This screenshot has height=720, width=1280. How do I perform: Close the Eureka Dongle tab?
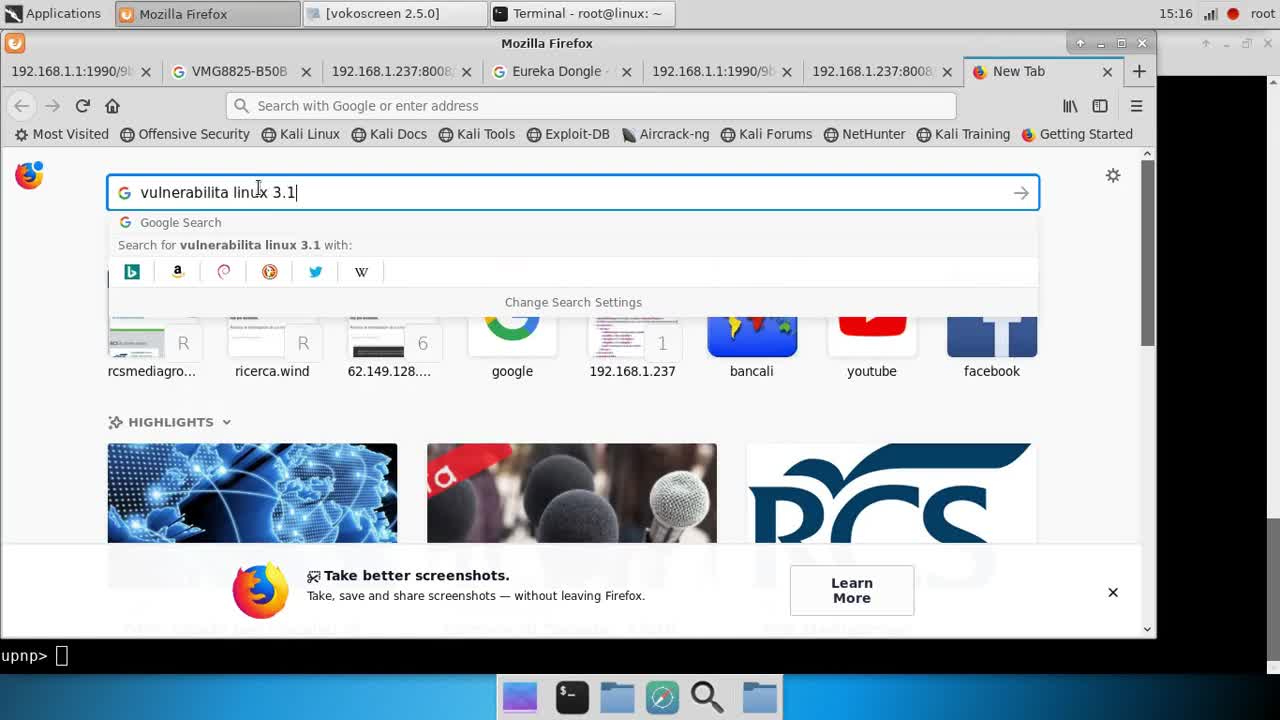(626, 72)
